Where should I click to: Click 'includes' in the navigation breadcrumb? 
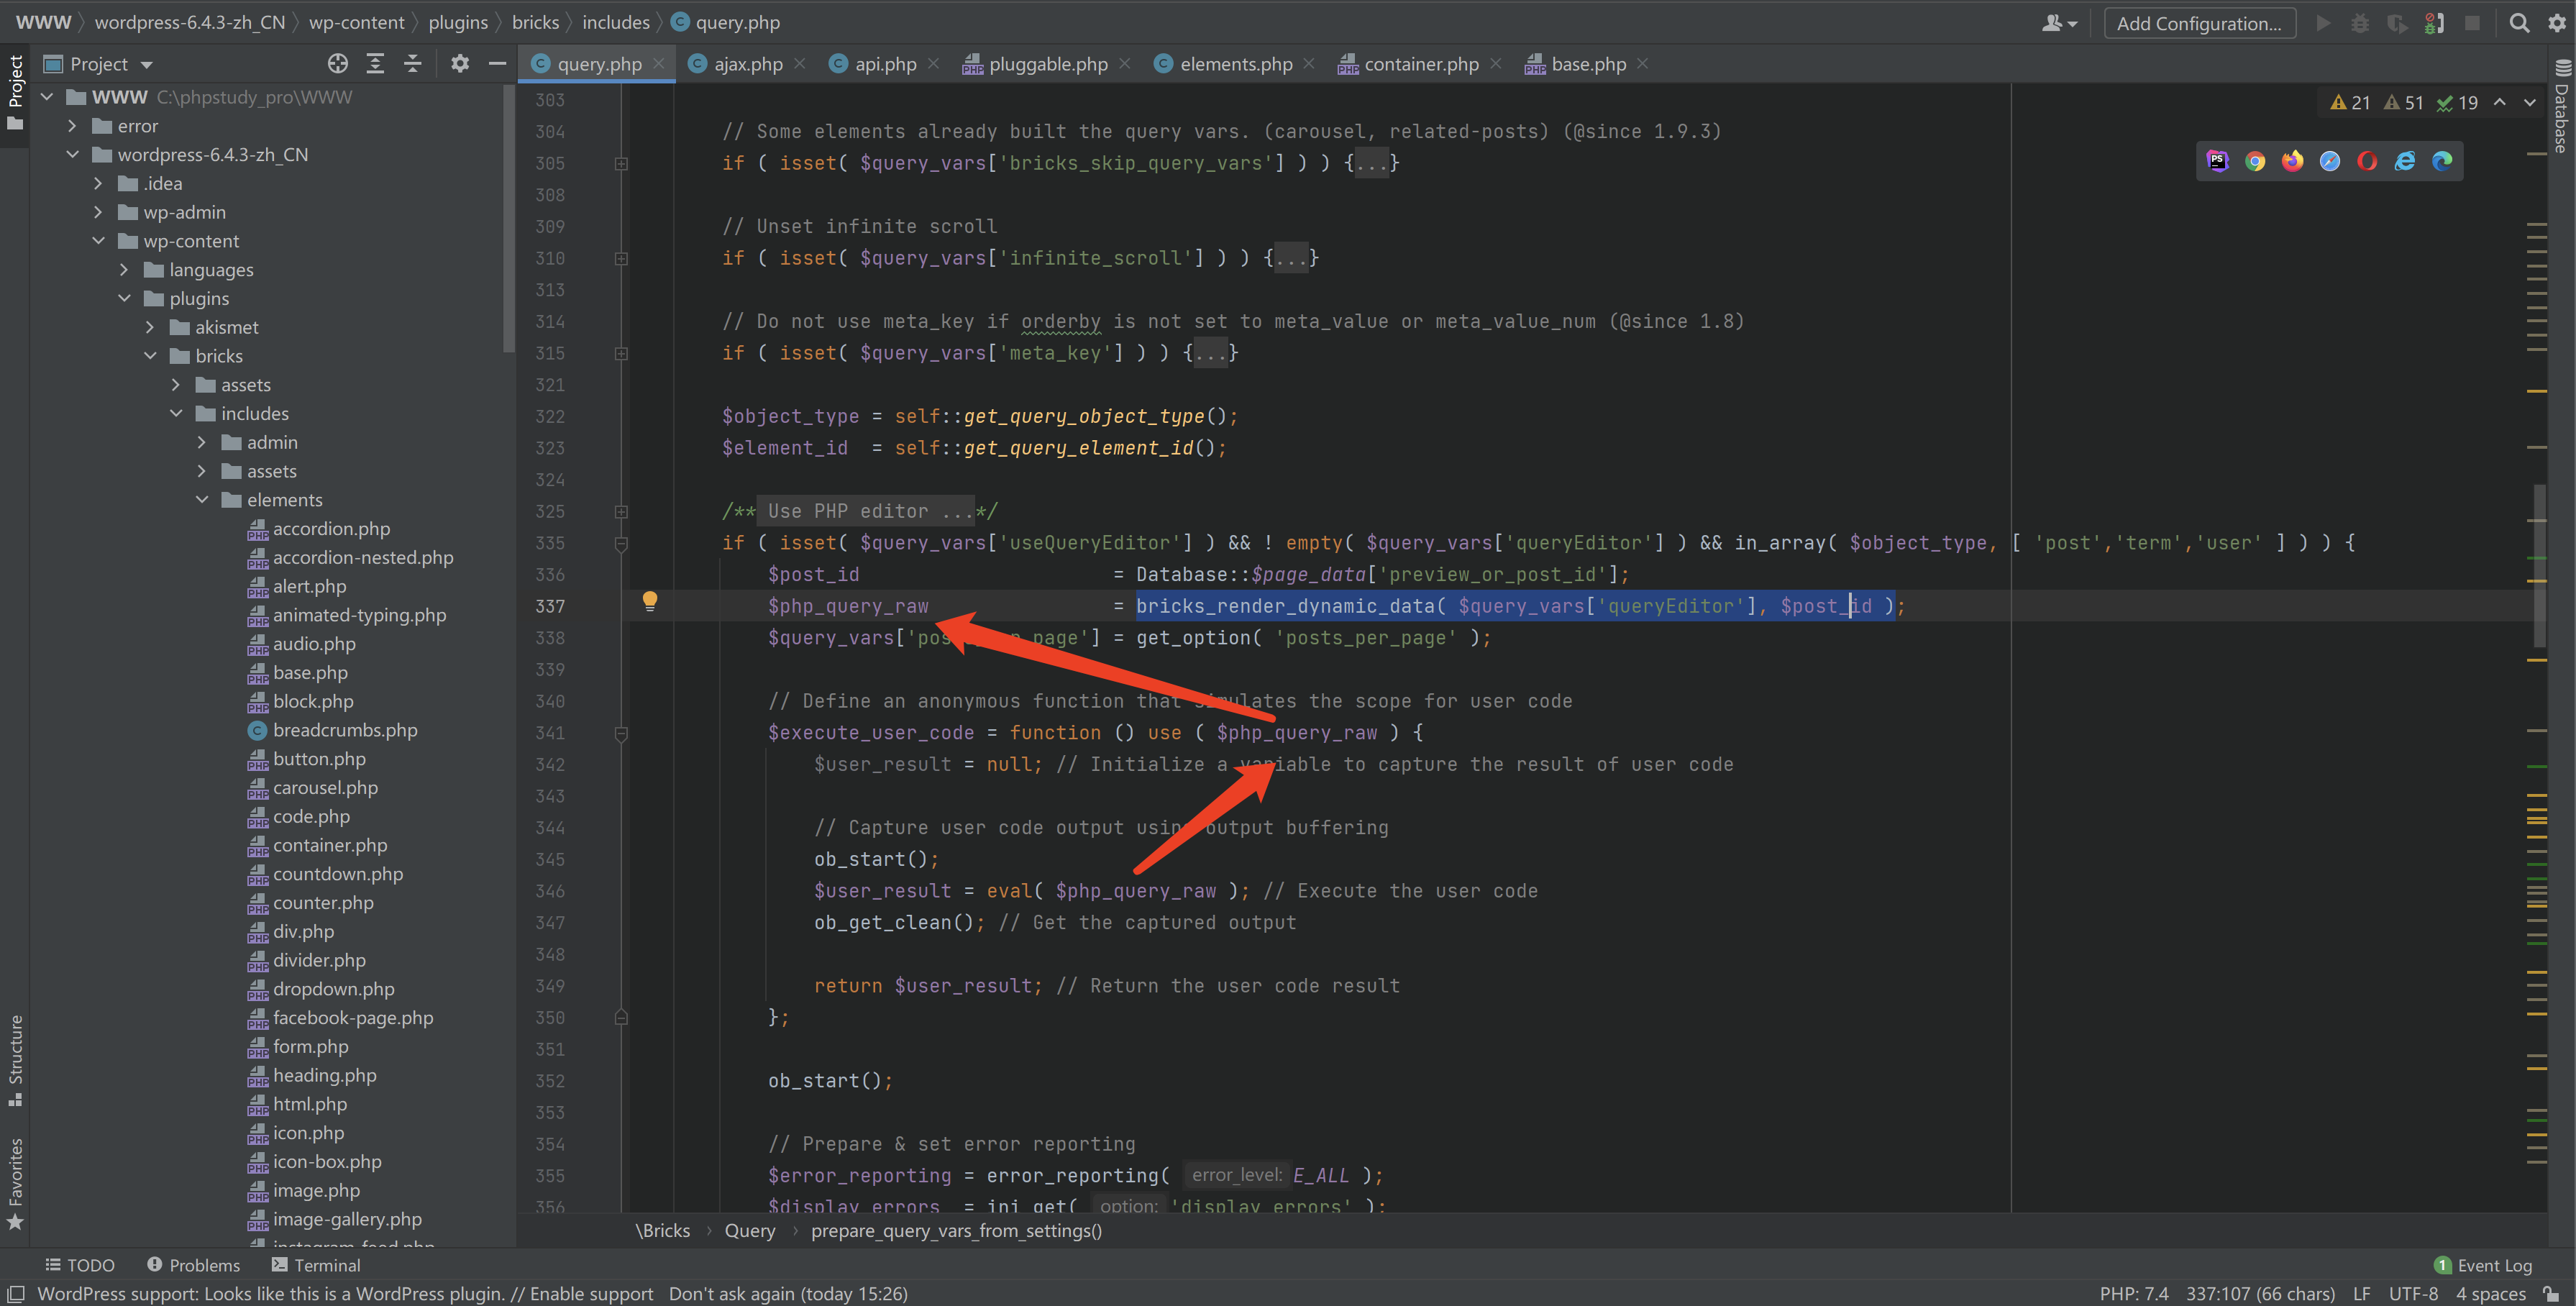coord(616,22)
